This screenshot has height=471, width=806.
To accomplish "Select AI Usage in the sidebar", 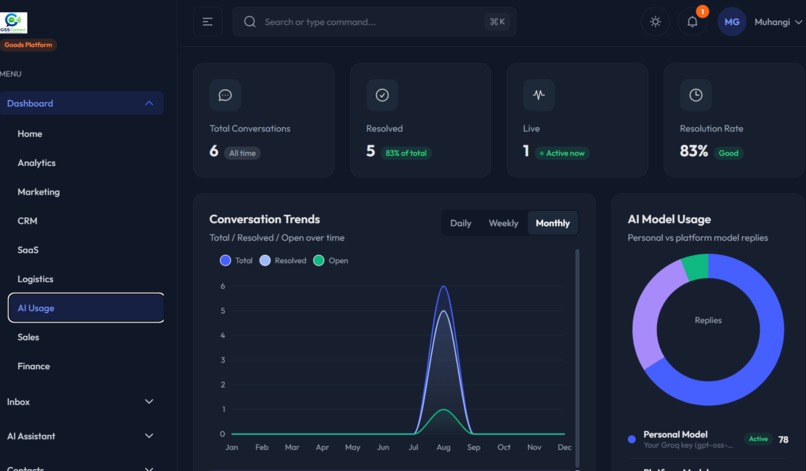I will coord(86,308).
